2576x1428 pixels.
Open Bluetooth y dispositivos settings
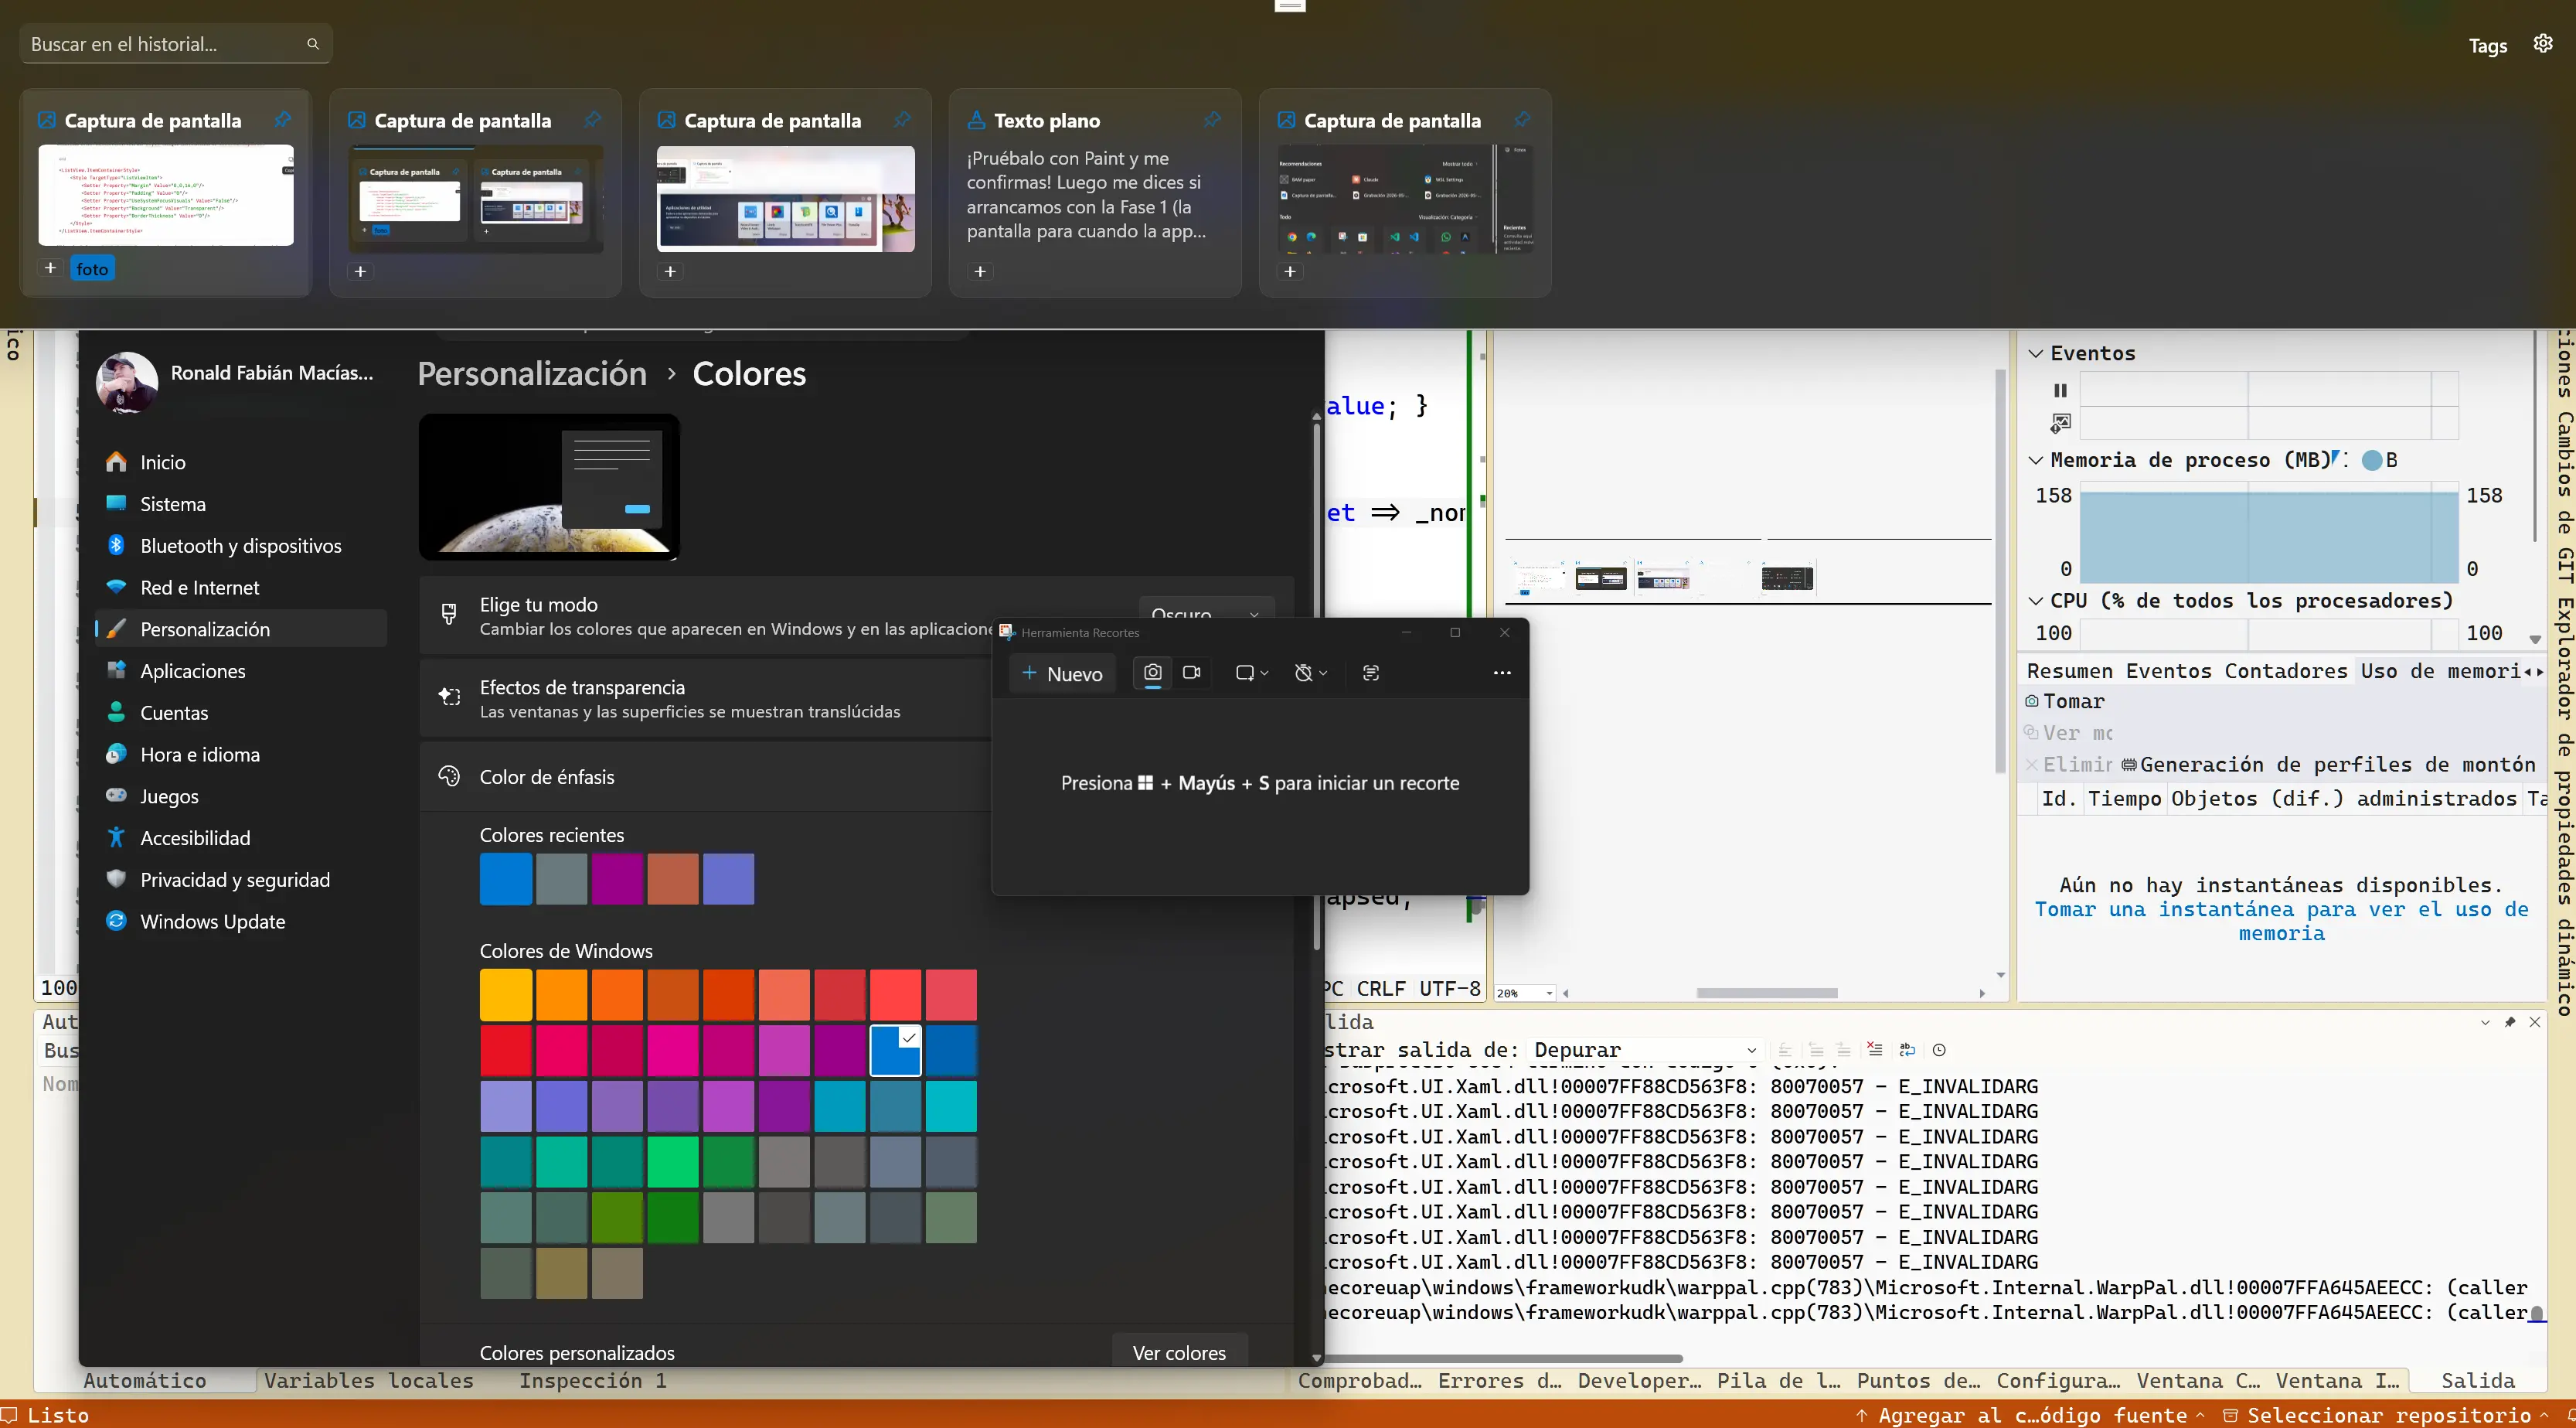tap(240, 546)
